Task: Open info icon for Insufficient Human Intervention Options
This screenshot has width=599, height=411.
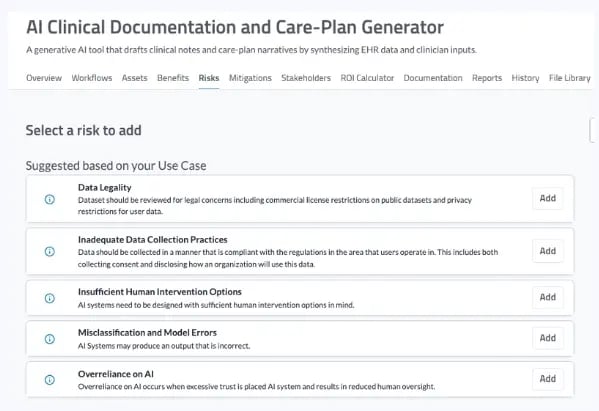Action: pyautogui.click(x=50, y=298)
